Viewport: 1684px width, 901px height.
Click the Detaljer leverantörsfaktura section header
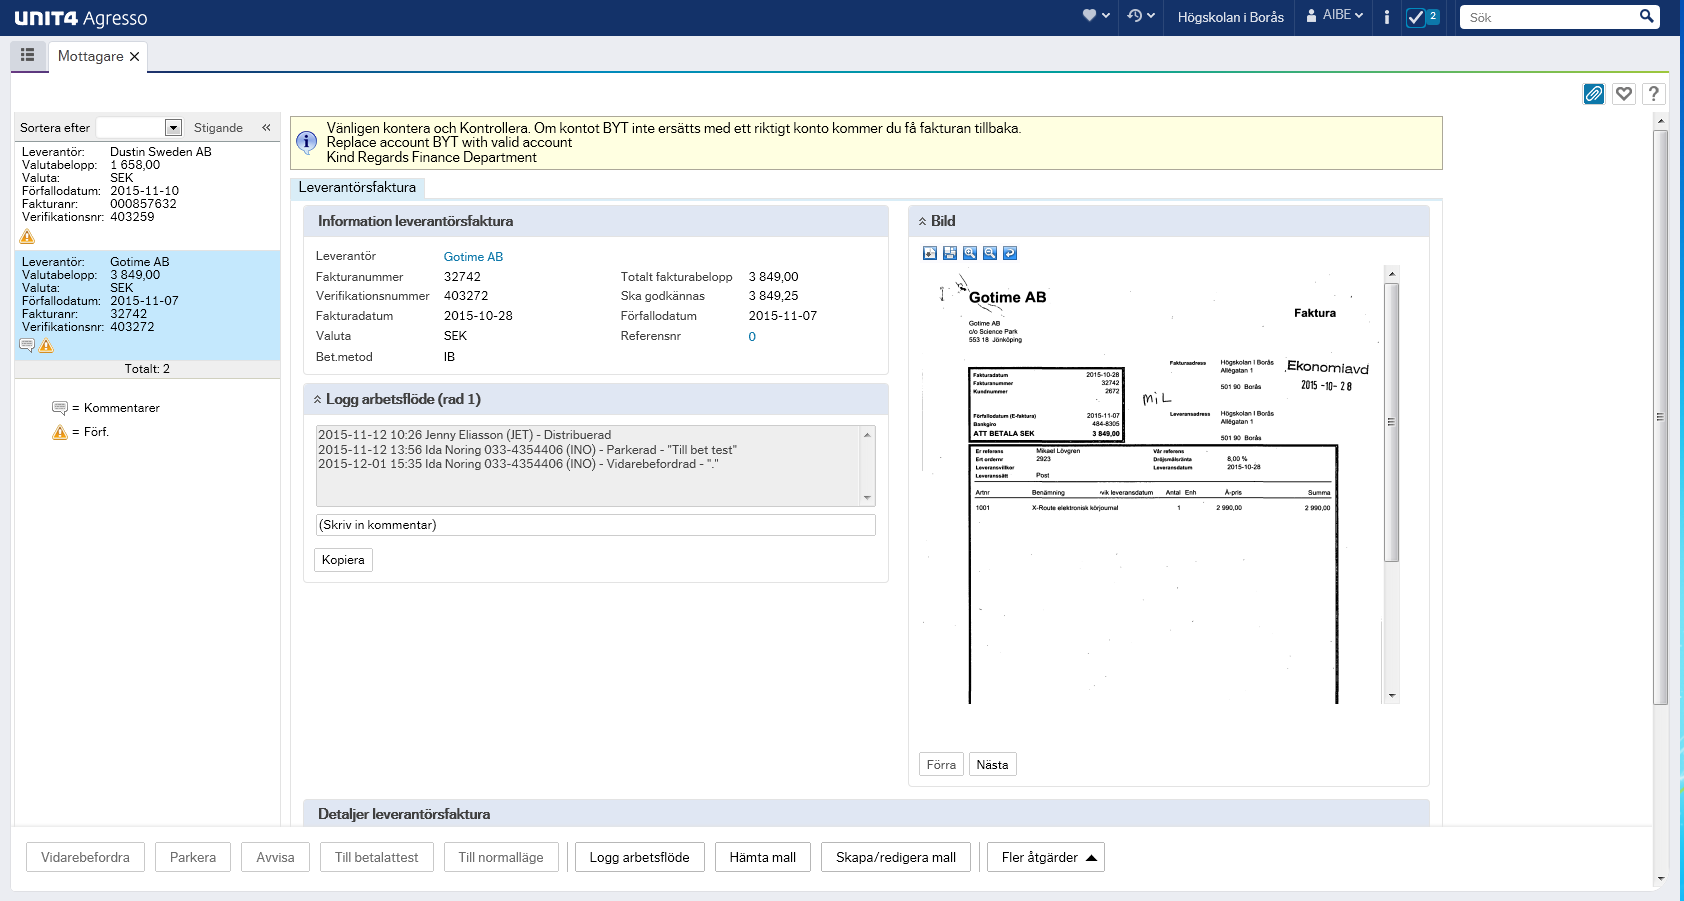[866, 813]
